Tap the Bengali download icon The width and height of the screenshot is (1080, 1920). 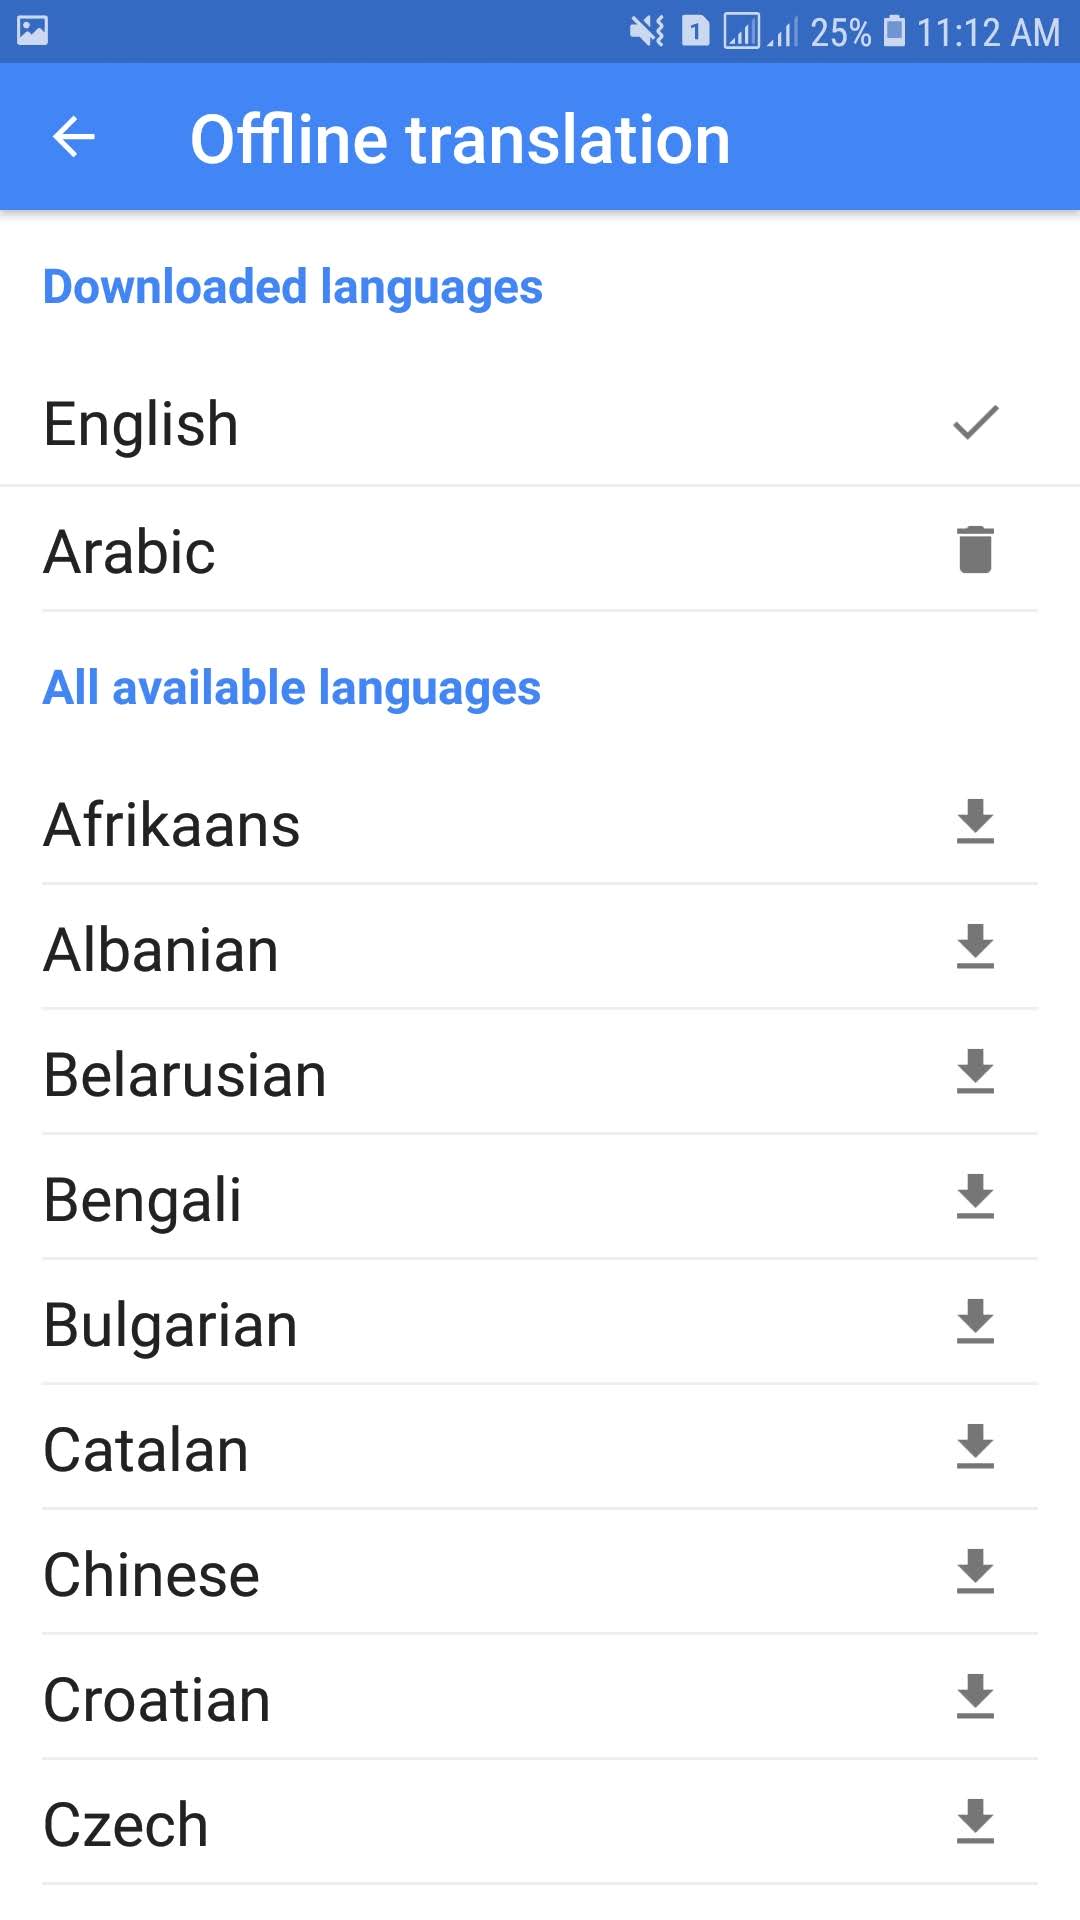pyautogui.click(x=975, y=1197)
